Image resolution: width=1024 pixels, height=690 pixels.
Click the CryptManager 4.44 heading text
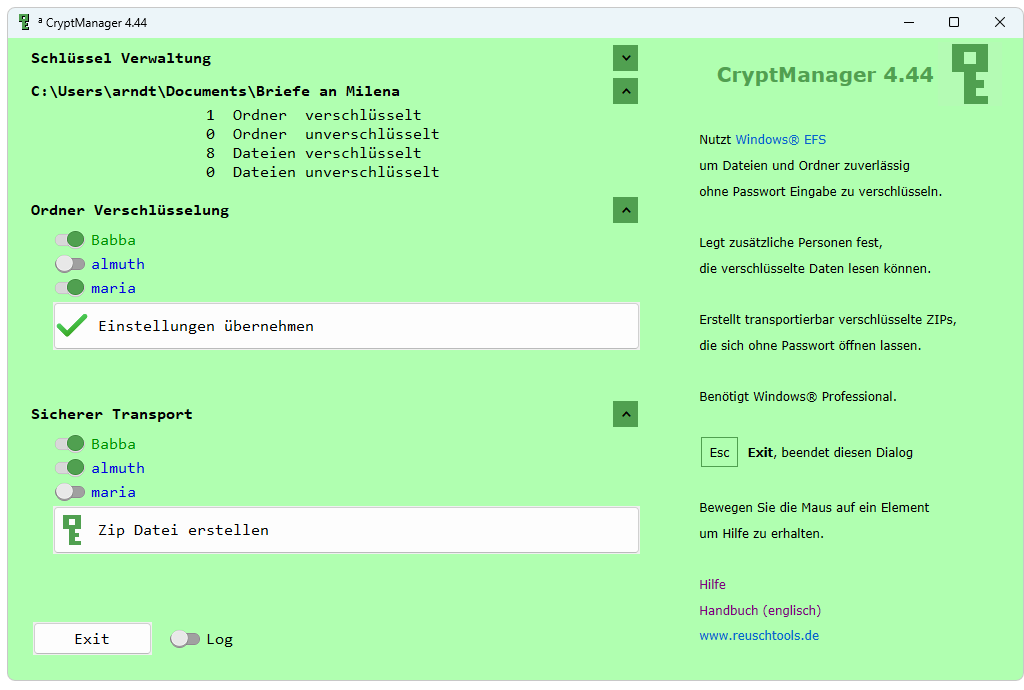coord(825,74)
